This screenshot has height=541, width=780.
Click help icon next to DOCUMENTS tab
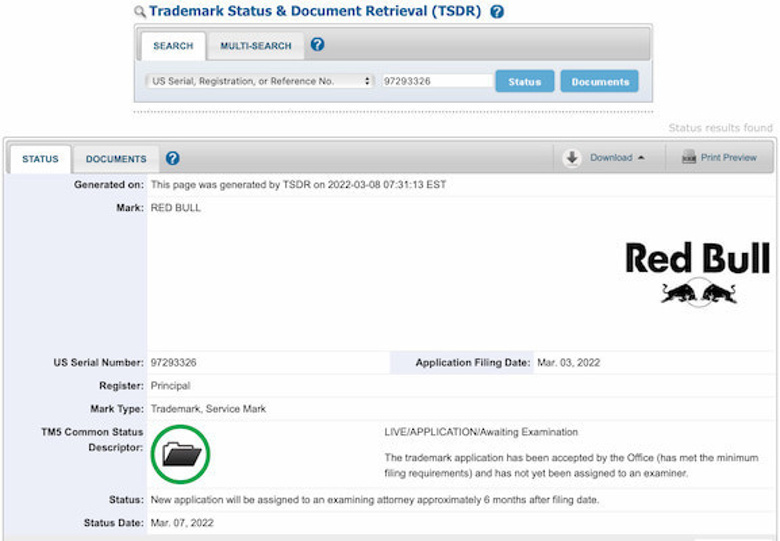172,158
